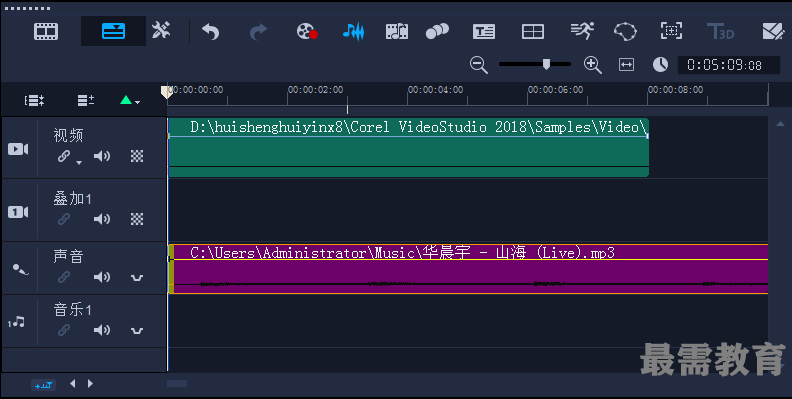The width and height of the screenshot is (792, 399).
Task: Select the green video clip on timeline
Action: tap(408, 147)
